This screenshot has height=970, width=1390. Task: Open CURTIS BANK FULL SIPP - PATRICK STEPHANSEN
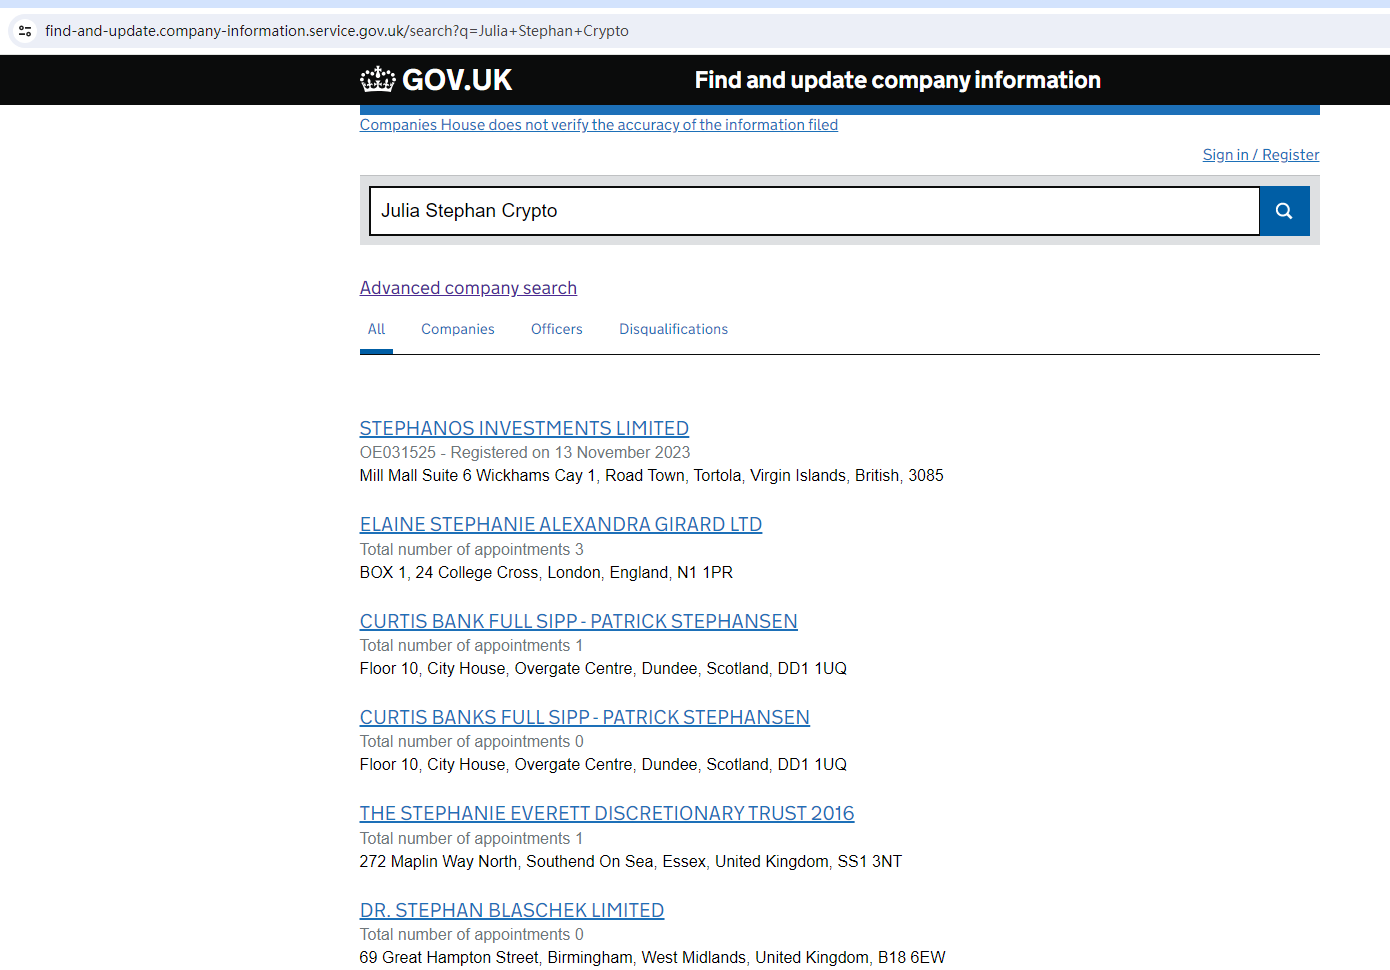coord(579,621)
